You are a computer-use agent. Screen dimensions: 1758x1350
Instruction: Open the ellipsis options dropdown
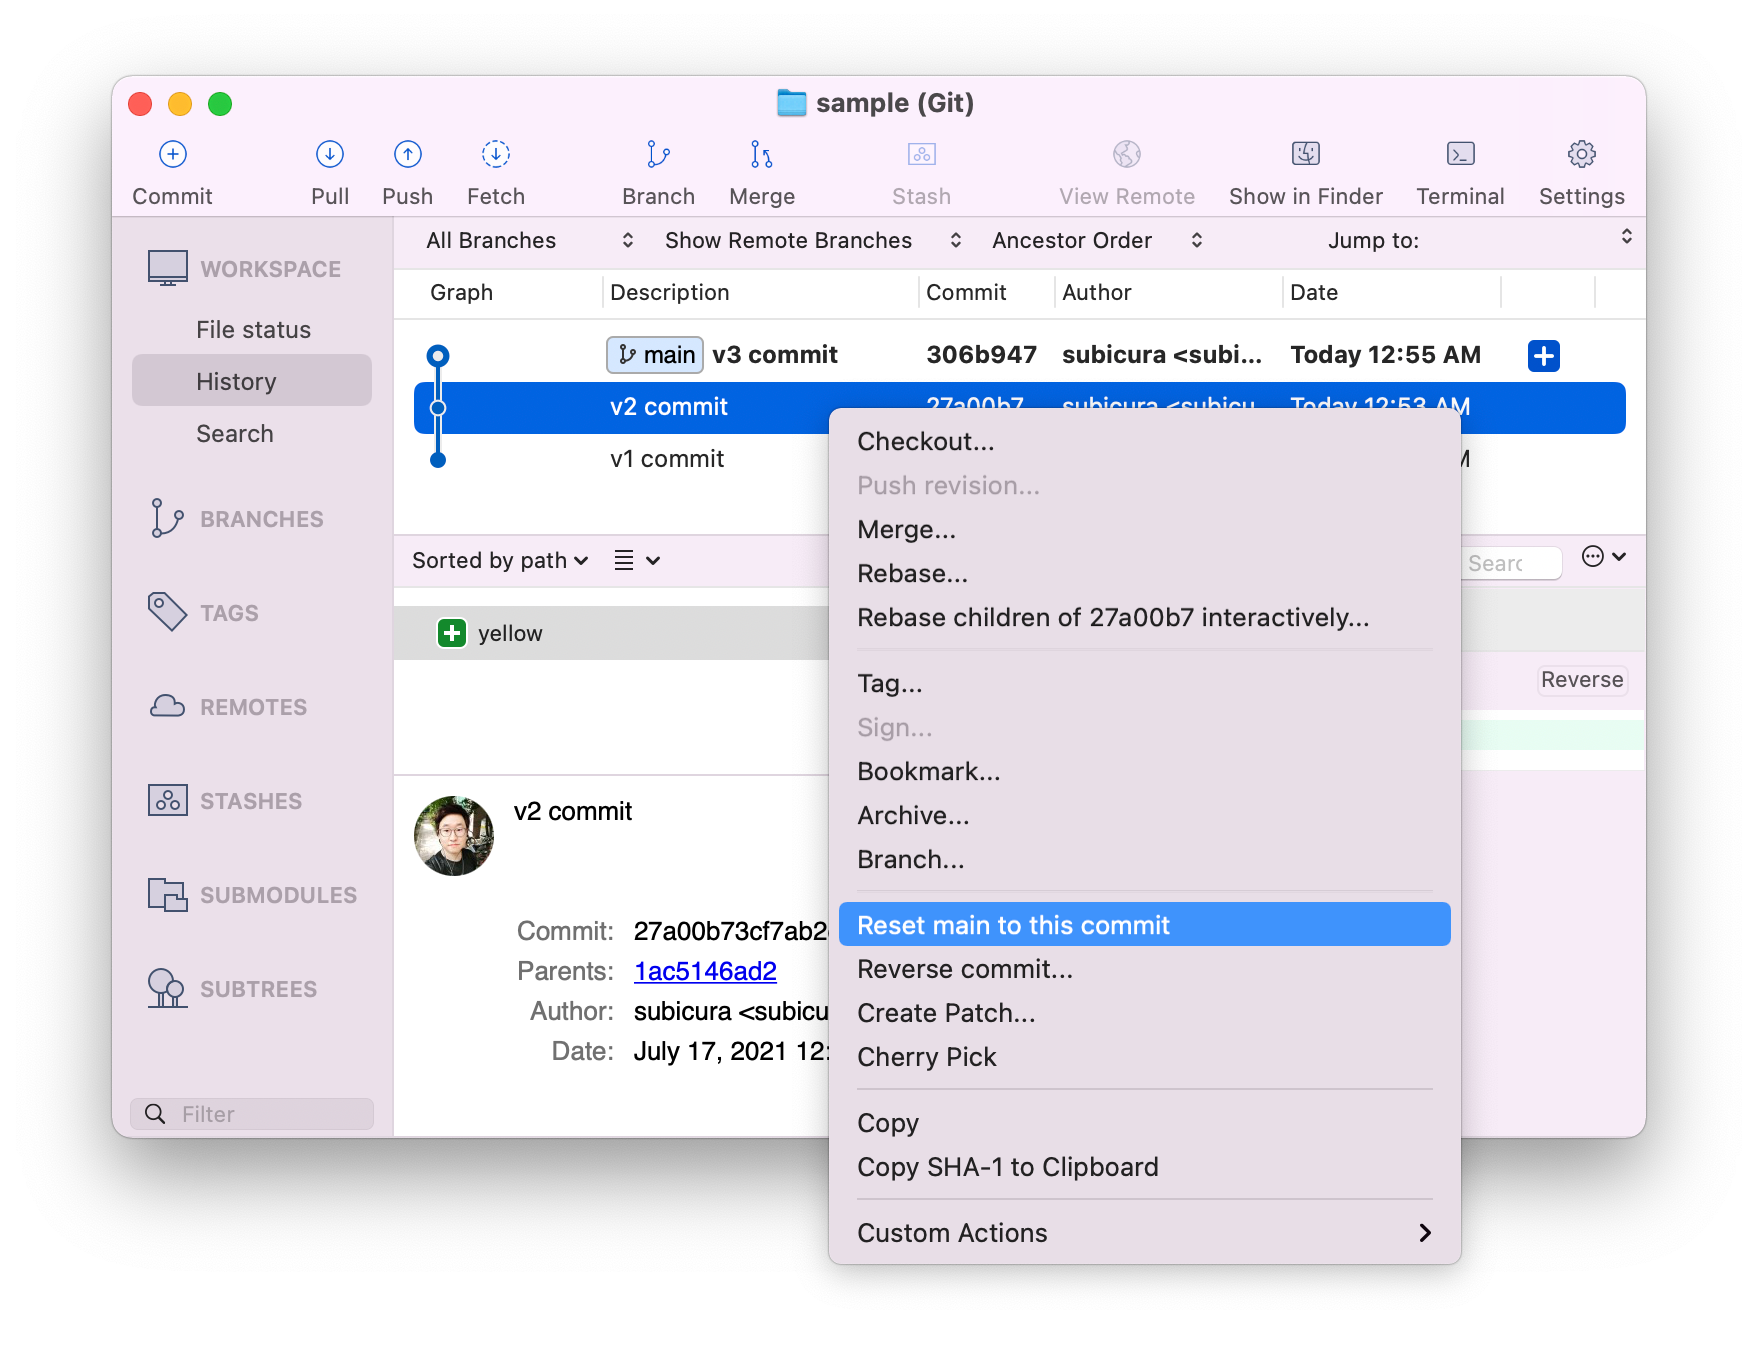pos(1604,557)
